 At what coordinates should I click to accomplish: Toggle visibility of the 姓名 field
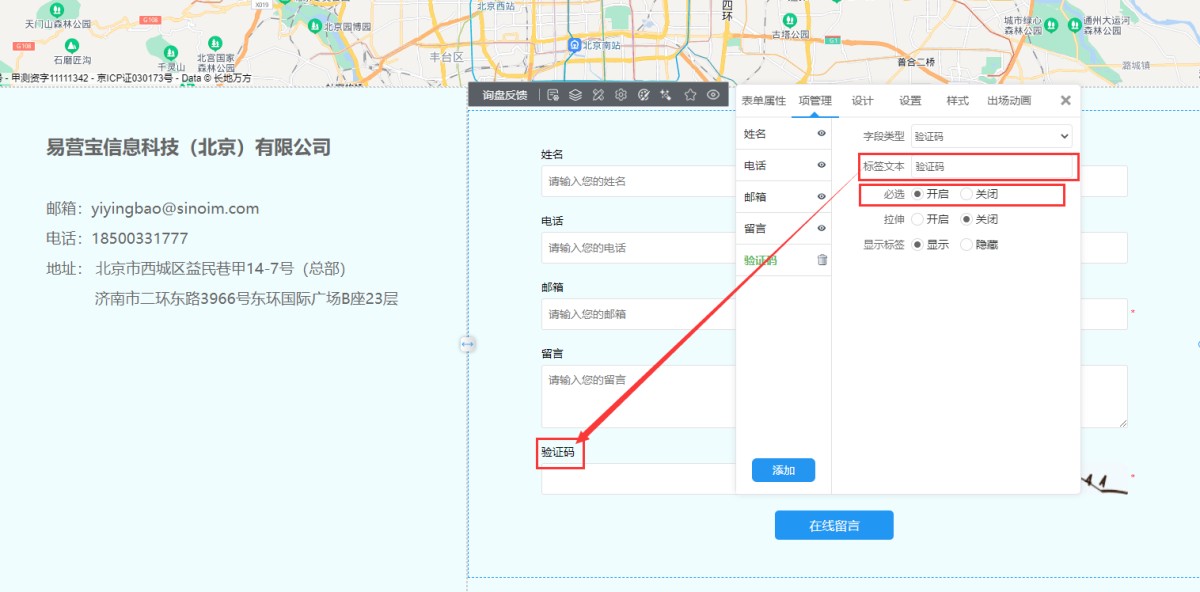[x=821, y=133]
